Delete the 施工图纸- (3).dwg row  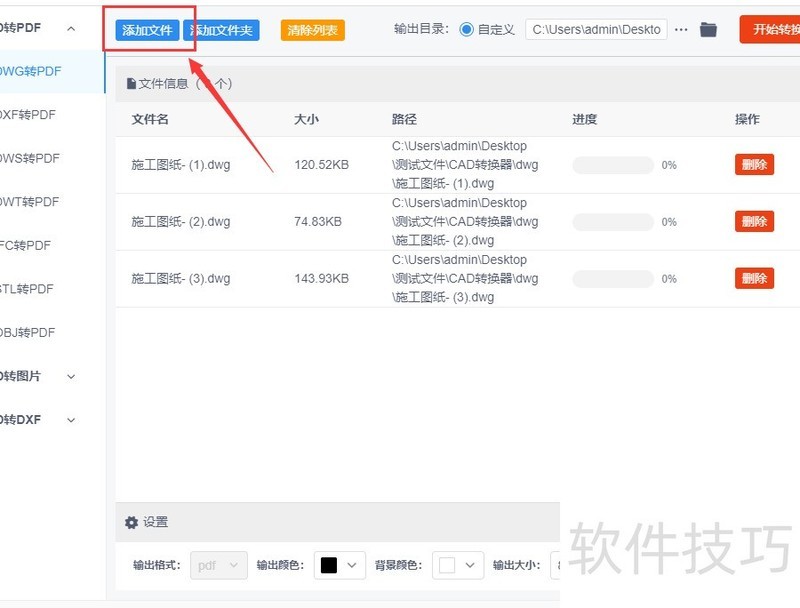pos(754,279)
